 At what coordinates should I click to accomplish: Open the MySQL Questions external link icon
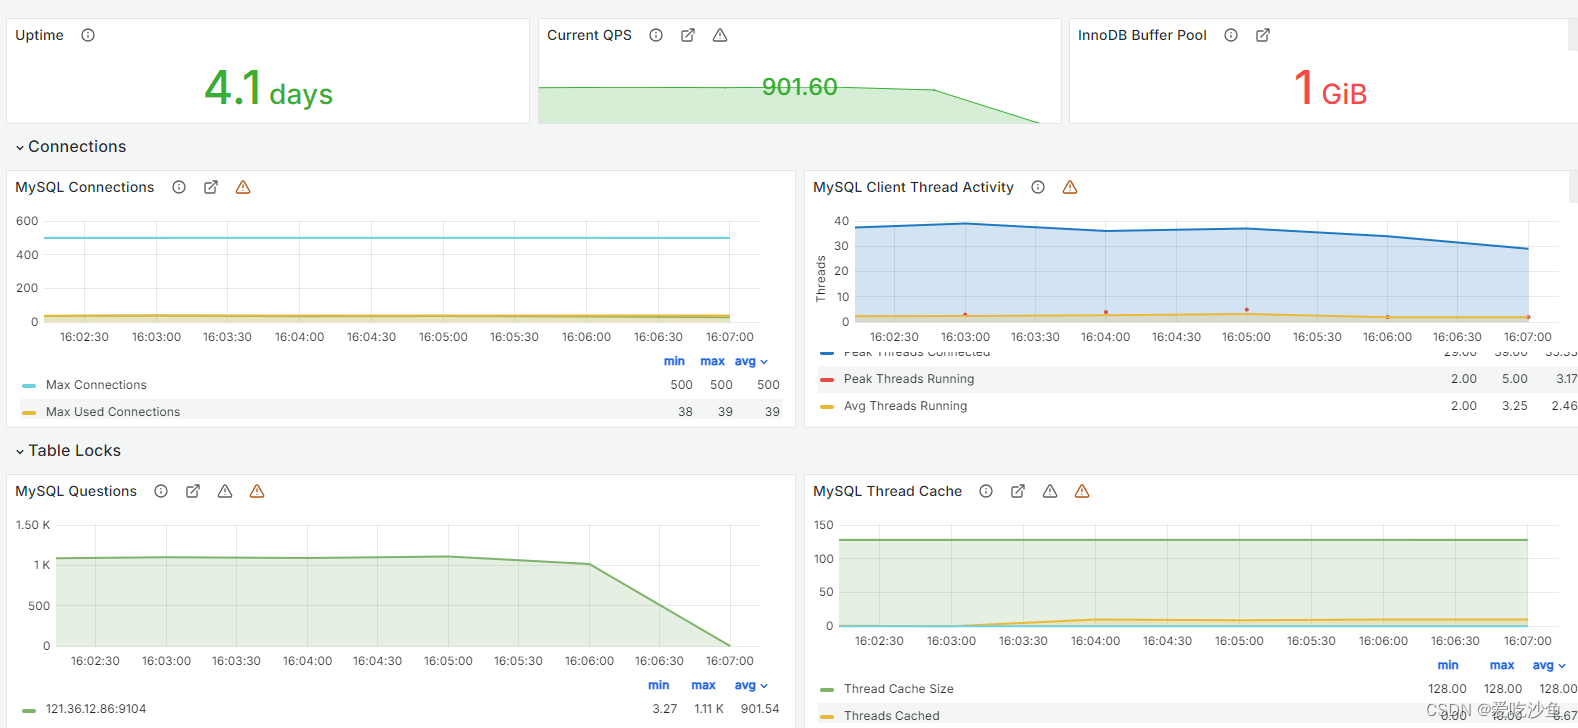click(193, 491)
